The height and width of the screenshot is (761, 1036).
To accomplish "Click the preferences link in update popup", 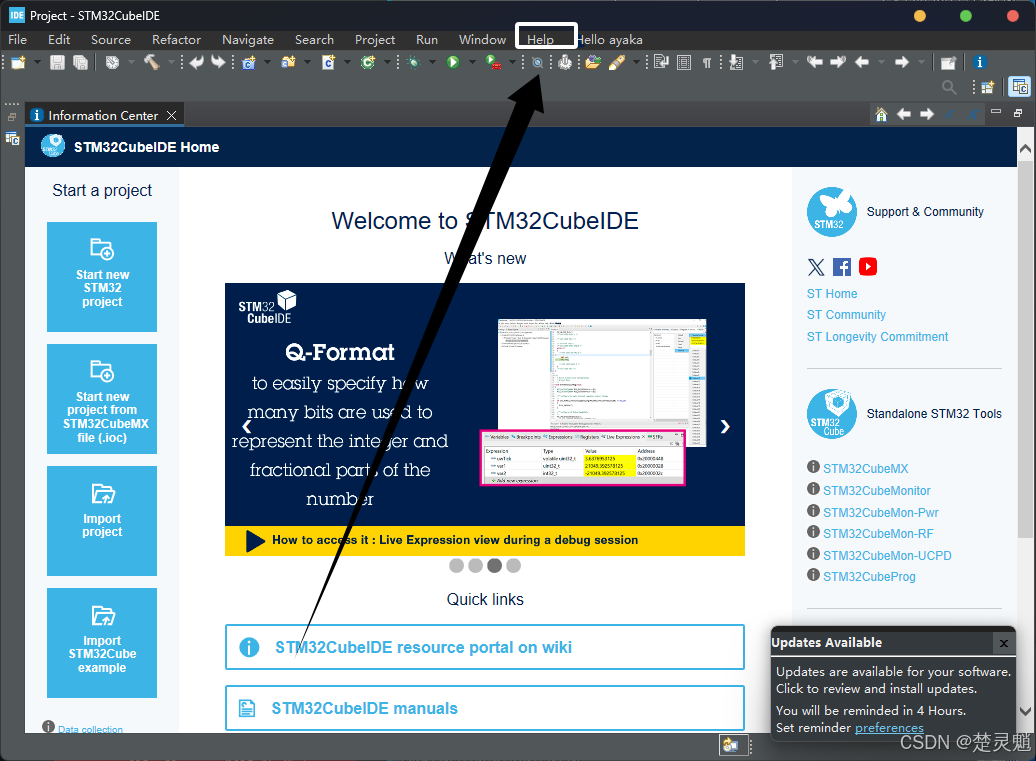I will tap(889, 728).
